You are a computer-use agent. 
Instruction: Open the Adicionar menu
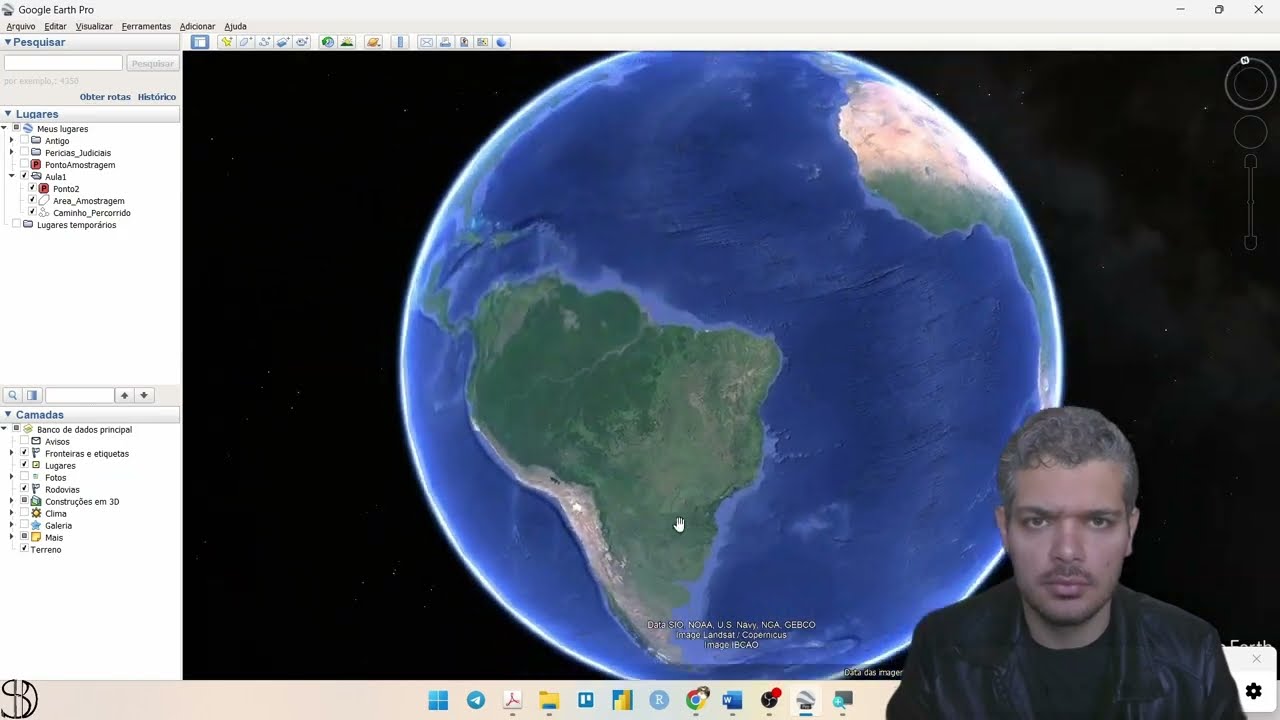[x=197, y=26]
